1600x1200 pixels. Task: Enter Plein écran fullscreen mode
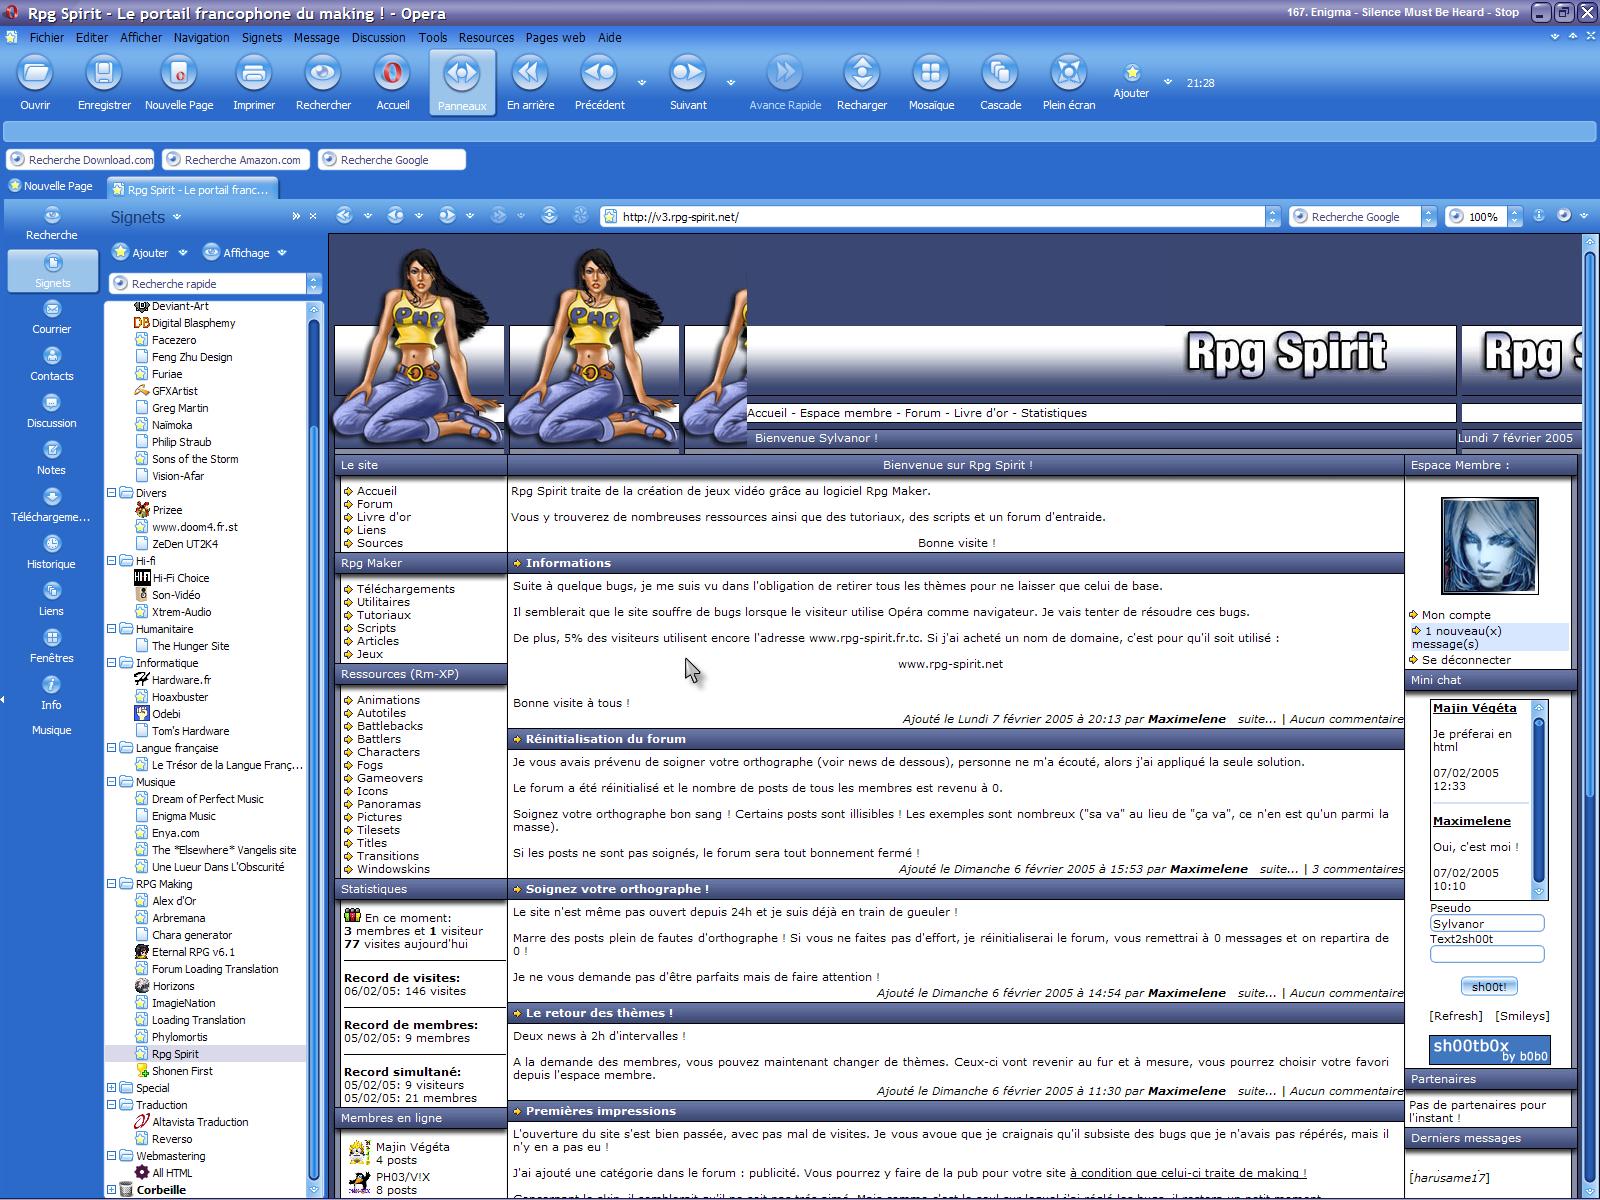click(1069, 73)
